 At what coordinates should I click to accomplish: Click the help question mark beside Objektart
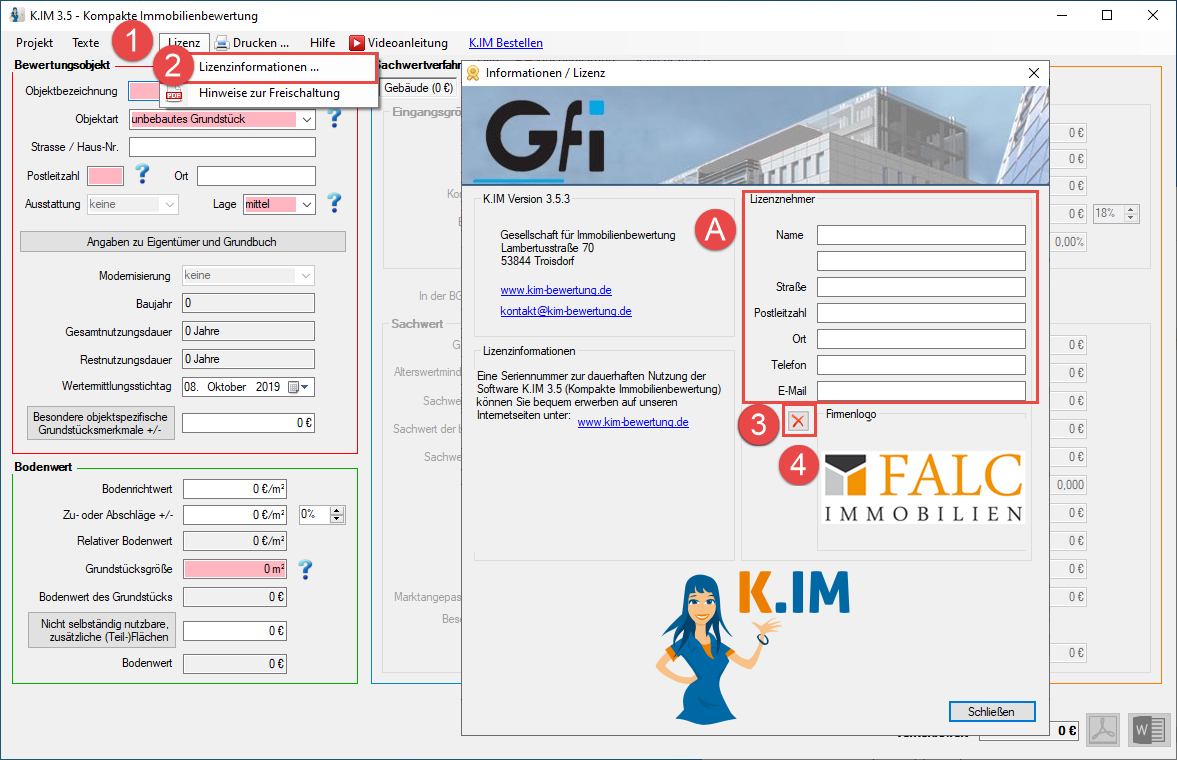pyautogui.click(x=334, y=119)
